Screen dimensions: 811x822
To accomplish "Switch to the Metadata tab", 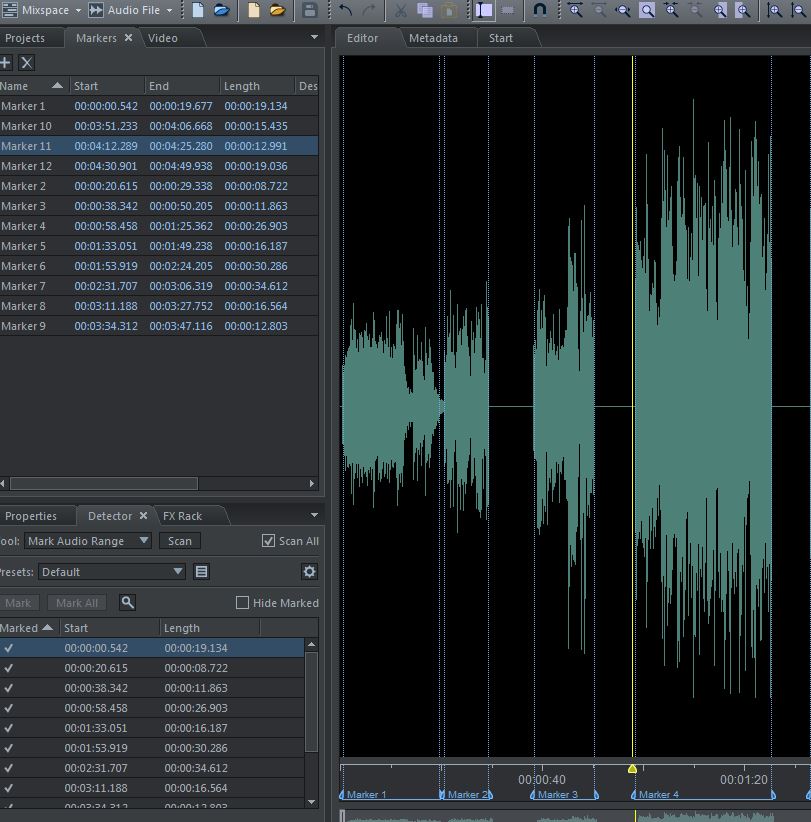I will click(x=433, y=38).
